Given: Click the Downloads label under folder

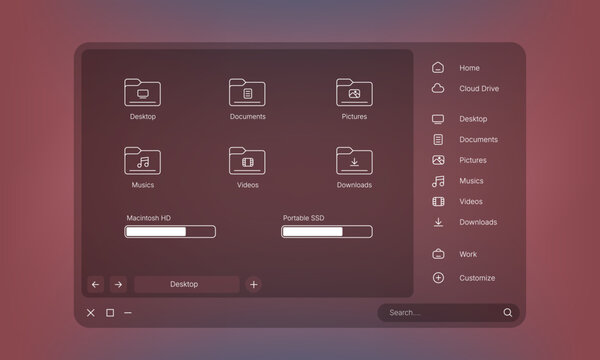Looking at the screenshot, I should pyautogui.click(x=354, y=185).
